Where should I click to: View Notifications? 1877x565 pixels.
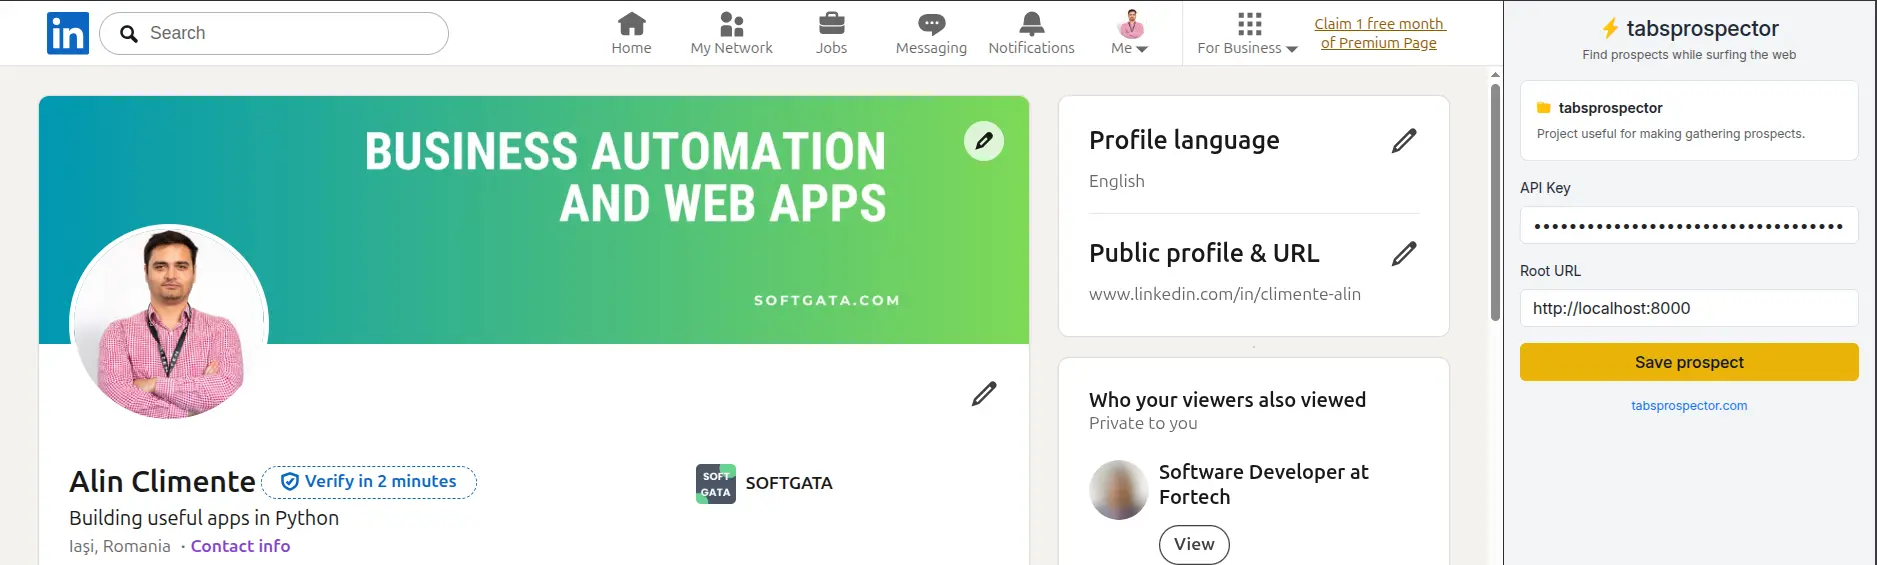(x=1031, y=33)
